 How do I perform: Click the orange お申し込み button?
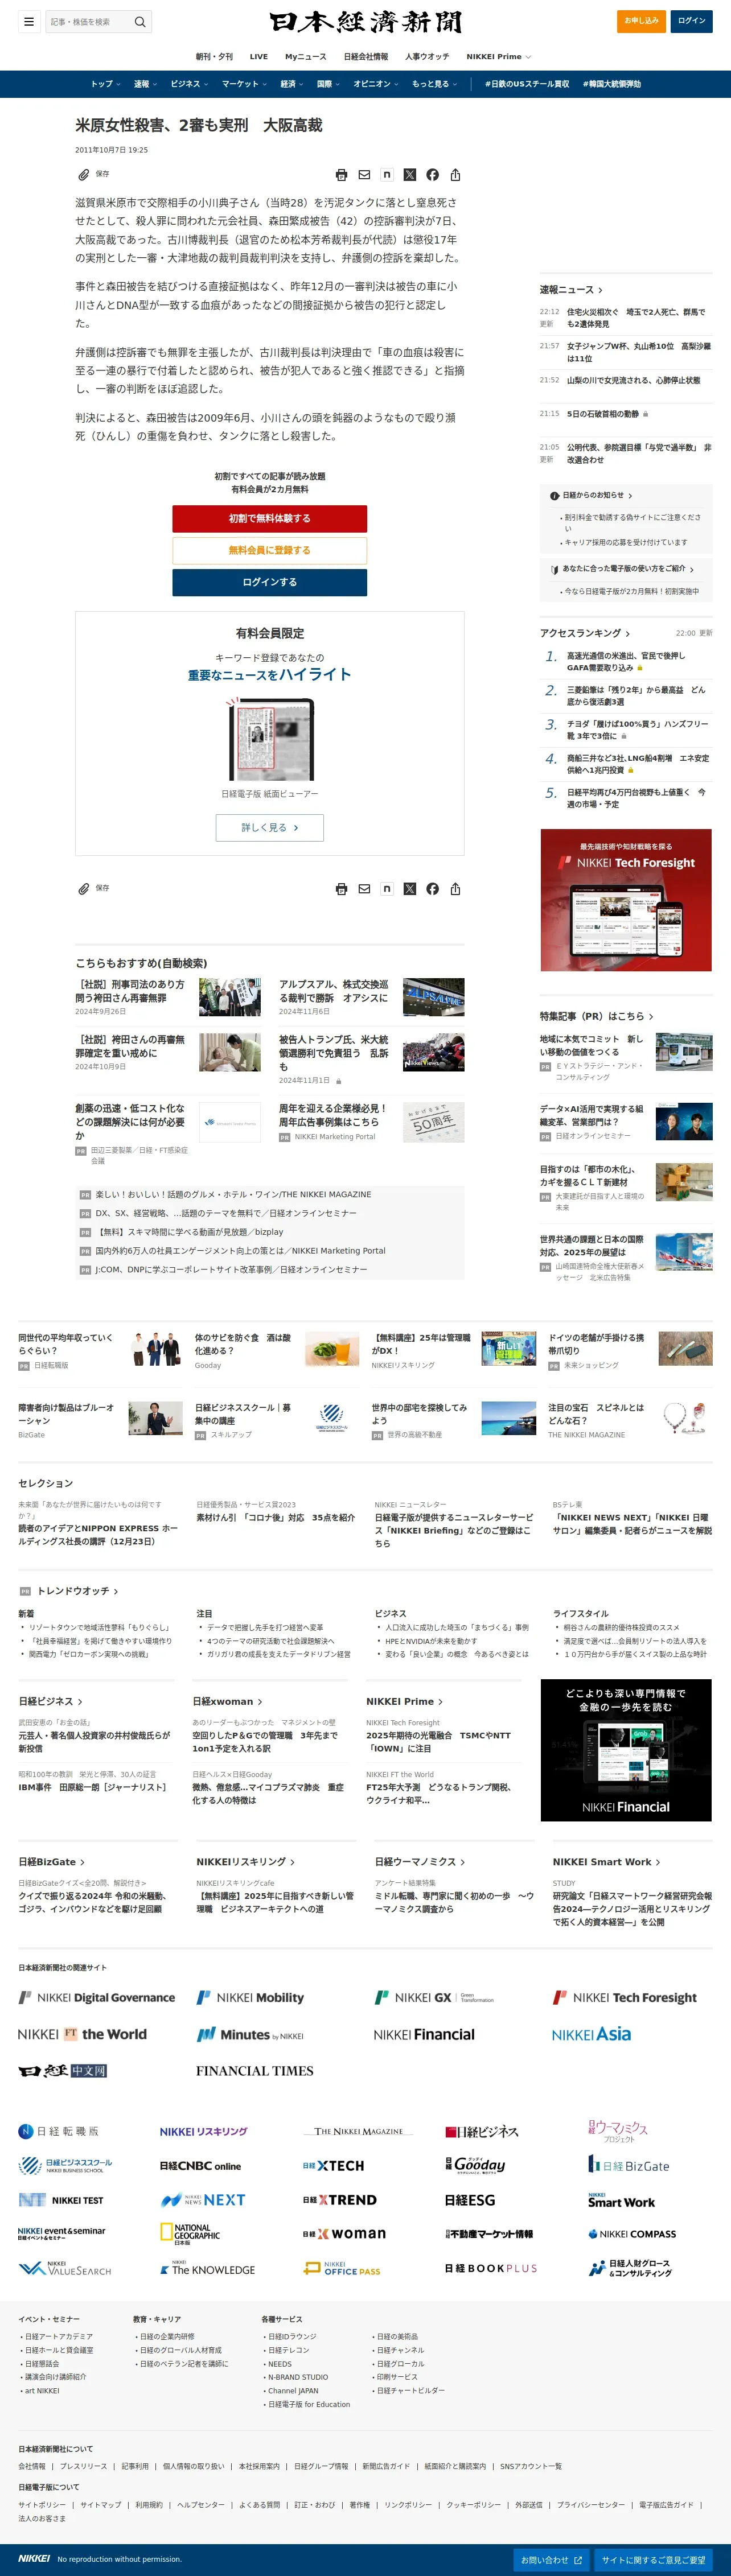tap(642, 21)
